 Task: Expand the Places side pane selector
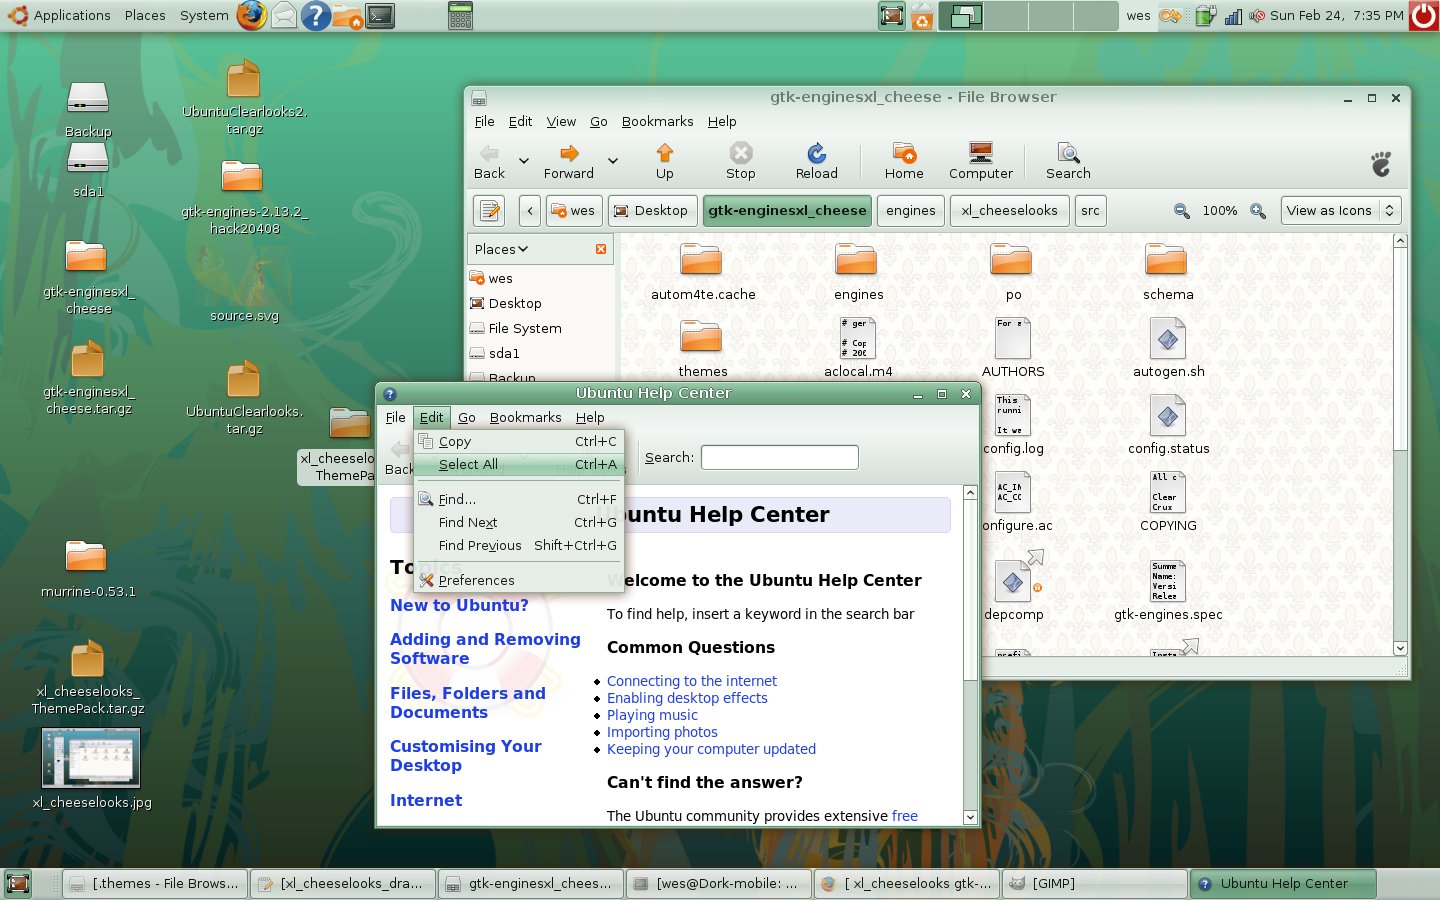pyautogui.click(x=501, y=249)
